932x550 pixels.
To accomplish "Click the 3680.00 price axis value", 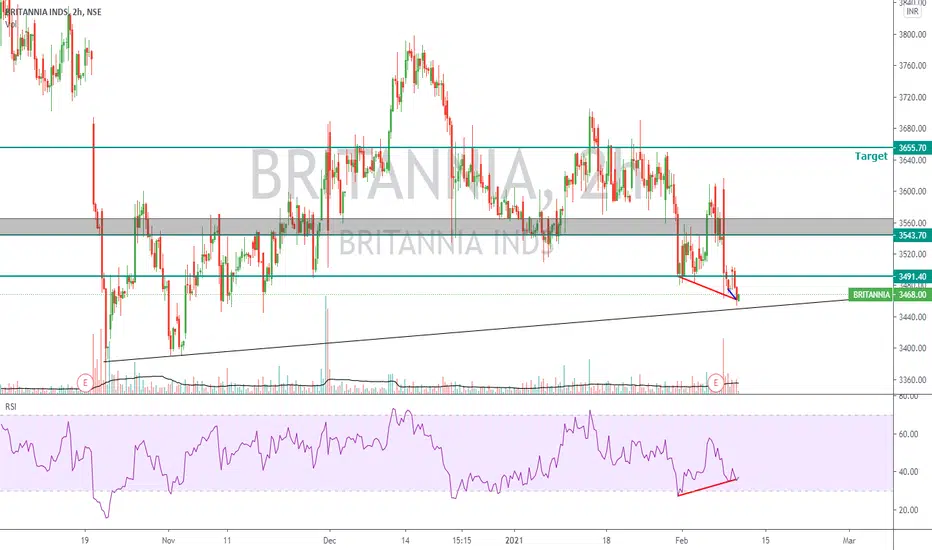I will tap(912, 128).
